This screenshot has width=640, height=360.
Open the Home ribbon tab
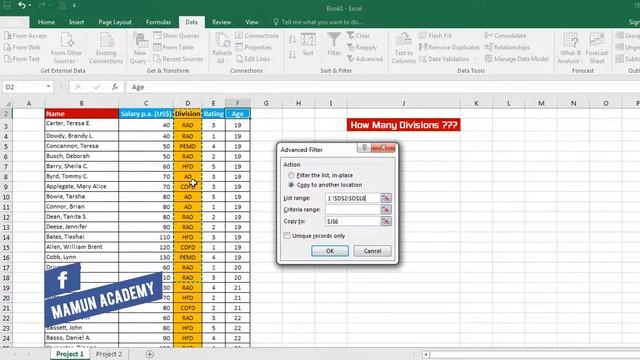pyautogui.click(x=46, y=22)
